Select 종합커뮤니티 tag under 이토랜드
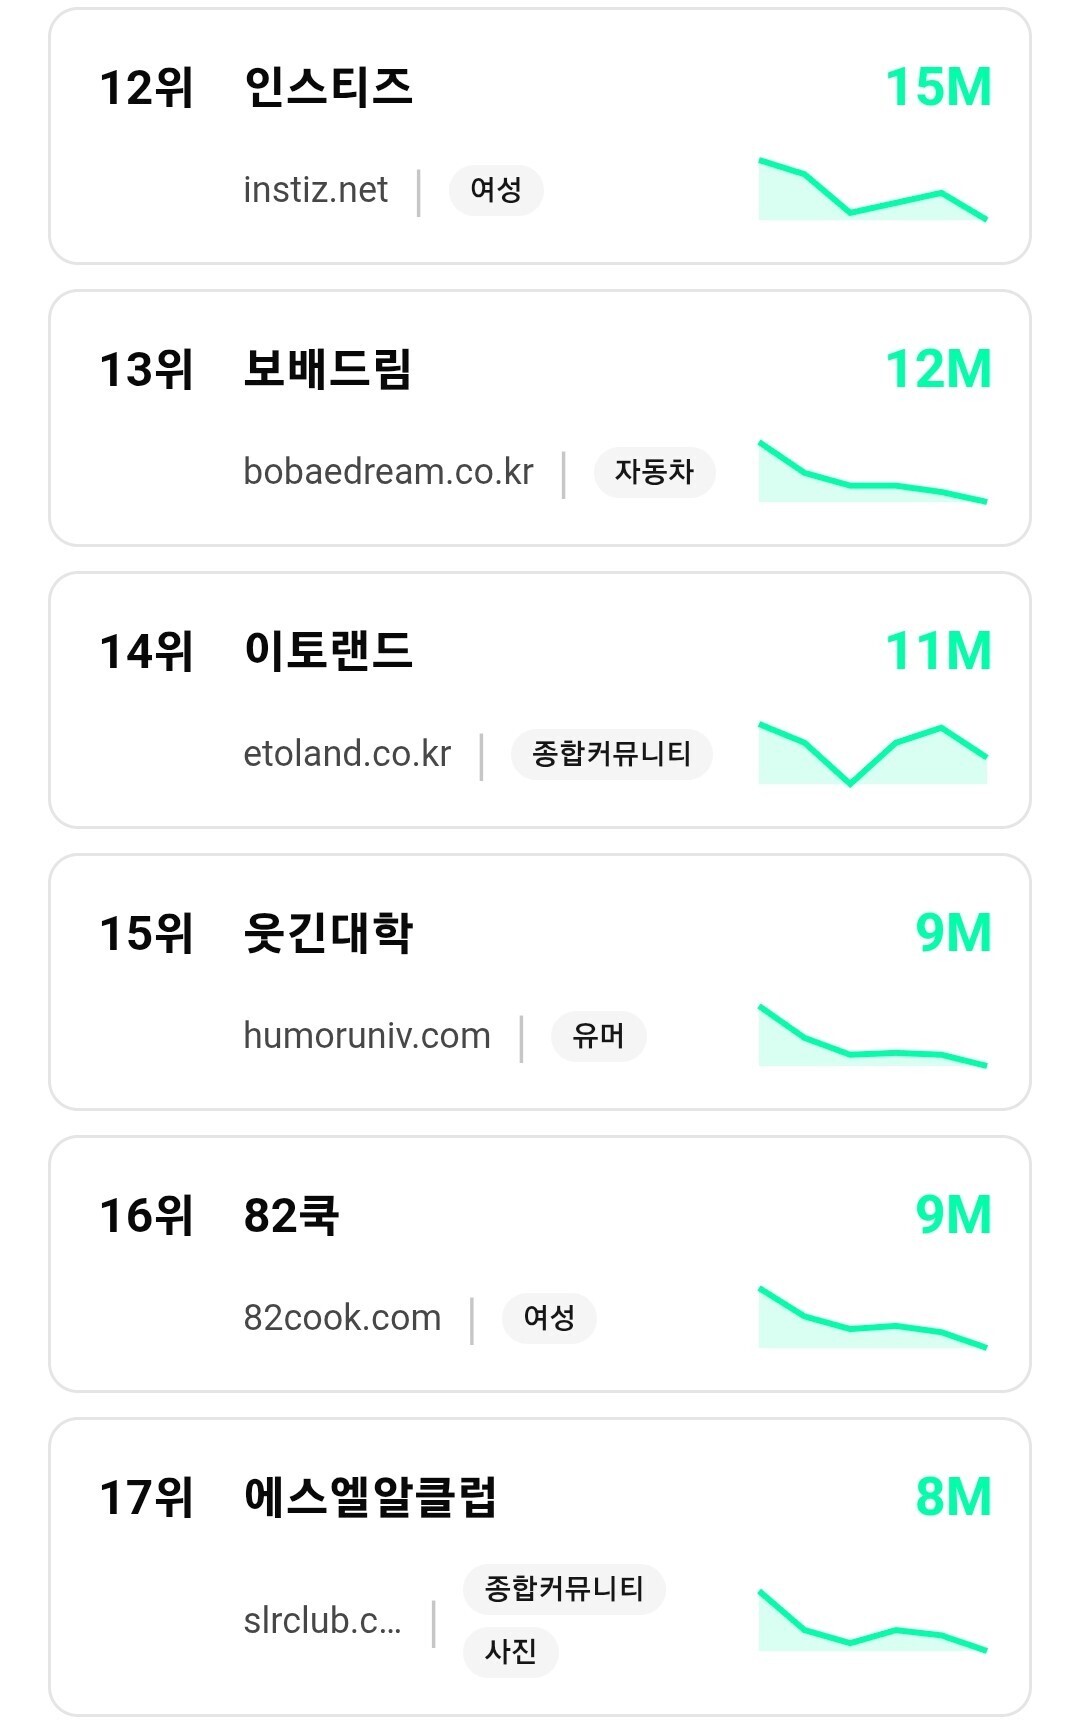Screen dimensions: 1080x1720 click(611, 754)
